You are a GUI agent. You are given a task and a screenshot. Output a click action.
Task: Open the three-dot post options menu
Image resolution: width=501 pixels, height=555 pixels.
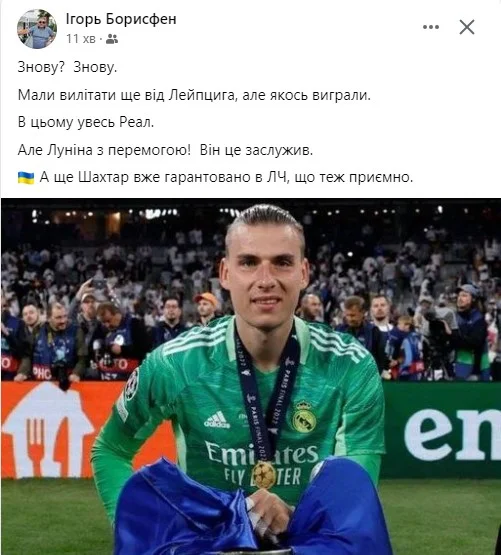tap(431, 27)
